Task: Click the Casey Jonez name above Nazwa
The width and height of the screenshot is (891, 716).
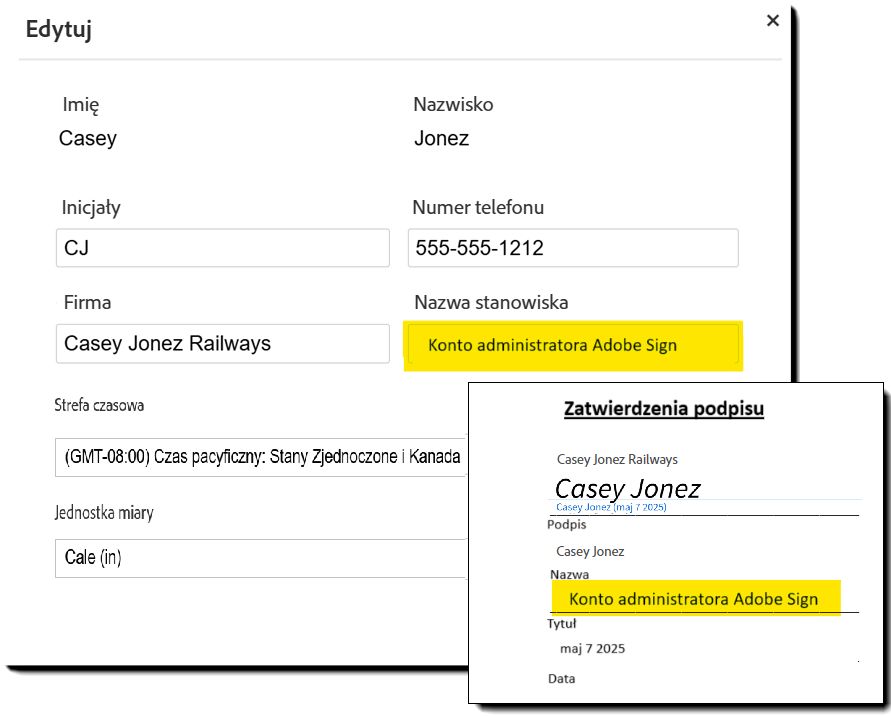Action: click(590, 551)
